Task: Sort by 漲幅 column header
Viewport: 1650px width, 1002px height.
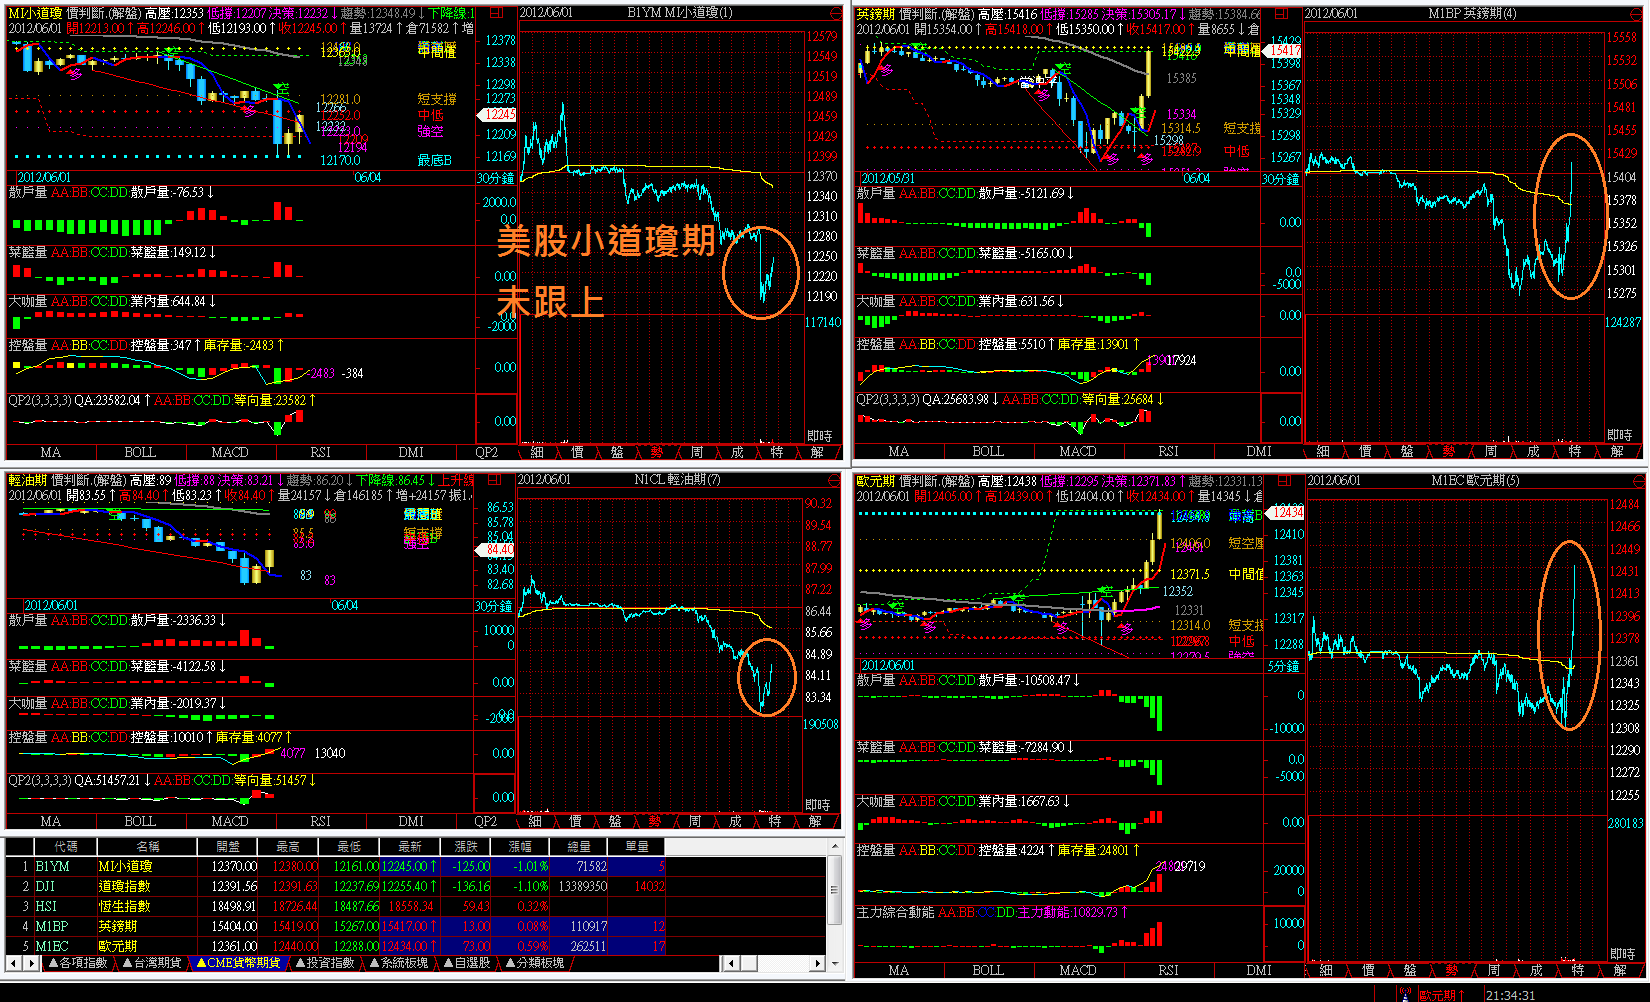Action: point(521,846)
